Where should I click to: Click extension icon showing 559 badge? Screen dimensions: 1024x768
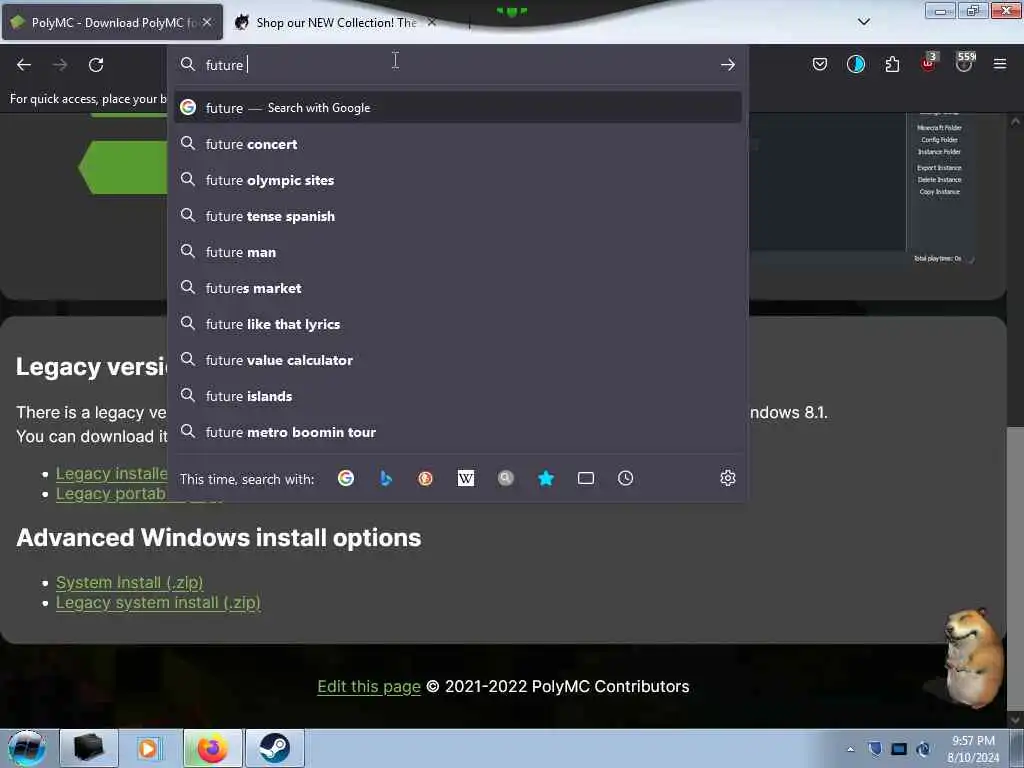(965, 62)
